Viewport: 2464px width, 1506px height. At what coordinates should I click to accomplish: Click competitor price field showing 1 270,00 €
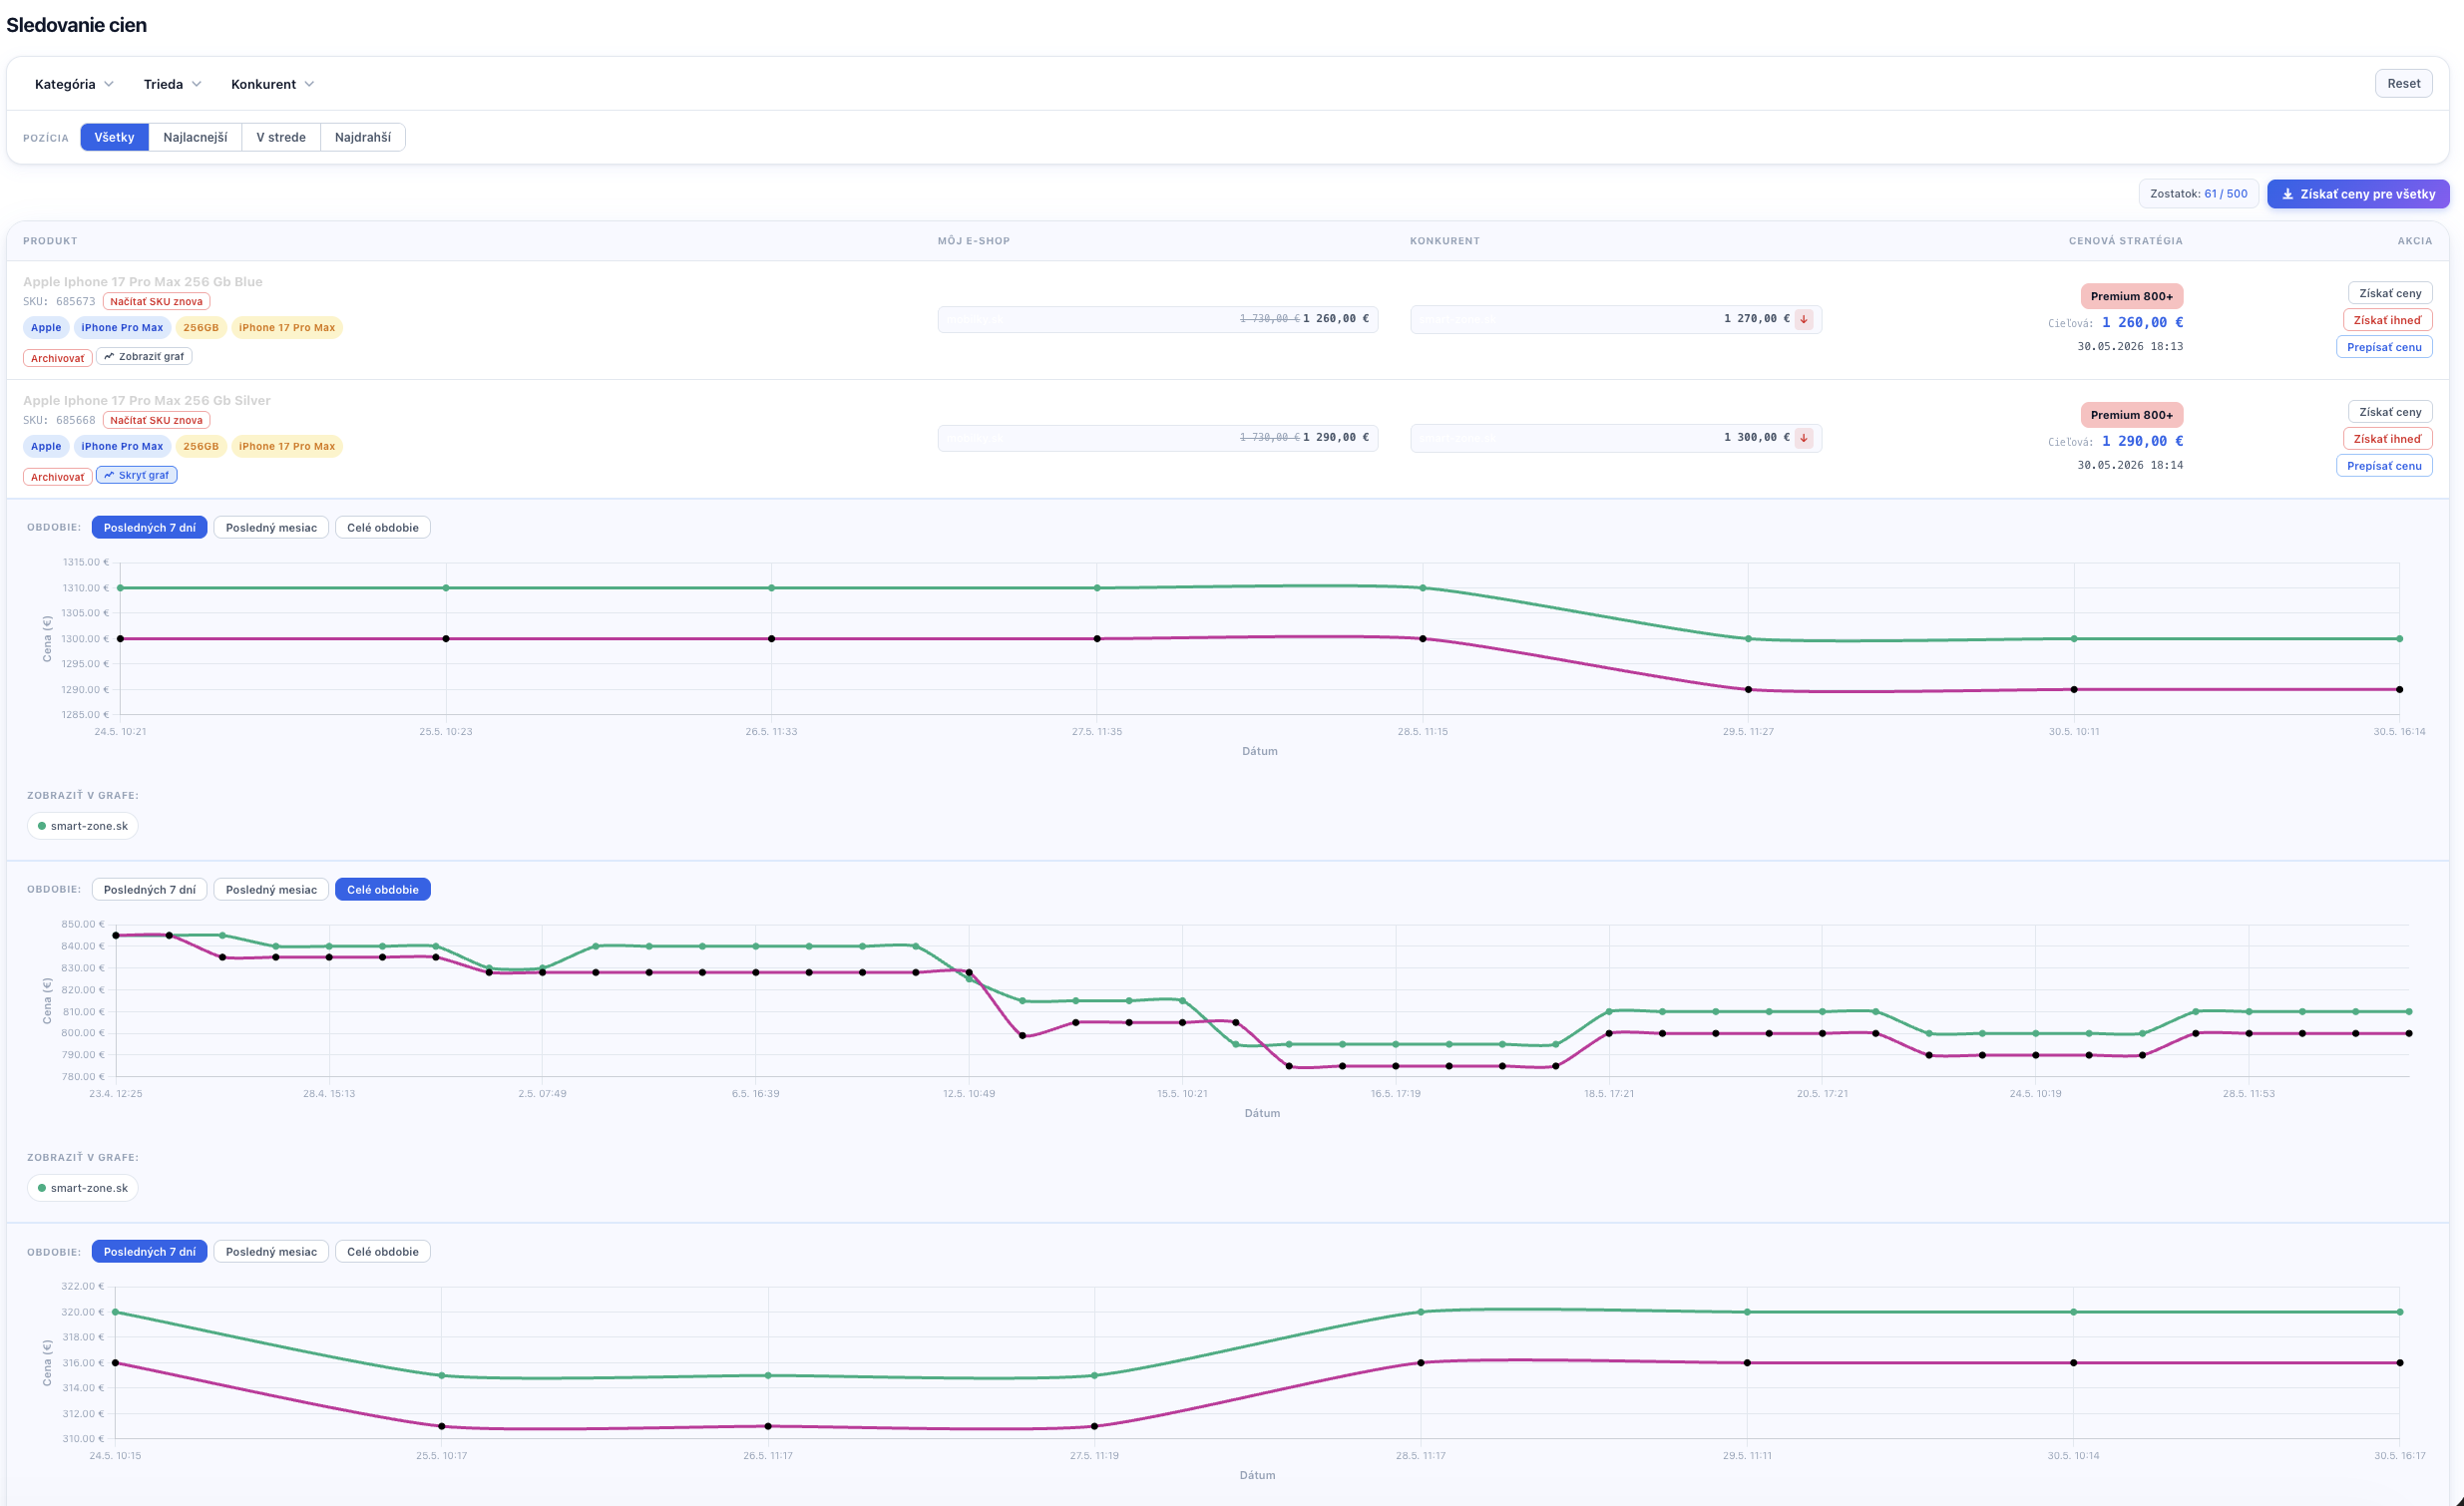point(1616,319)
